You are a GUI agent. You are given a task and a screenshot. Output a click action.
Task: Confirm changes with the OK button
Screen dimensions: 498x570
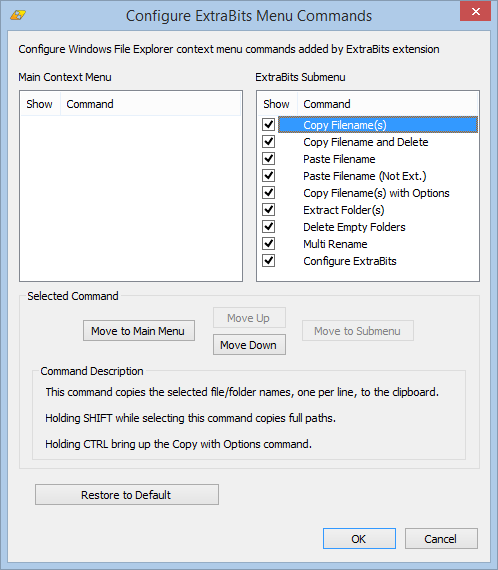coord(359,539)
